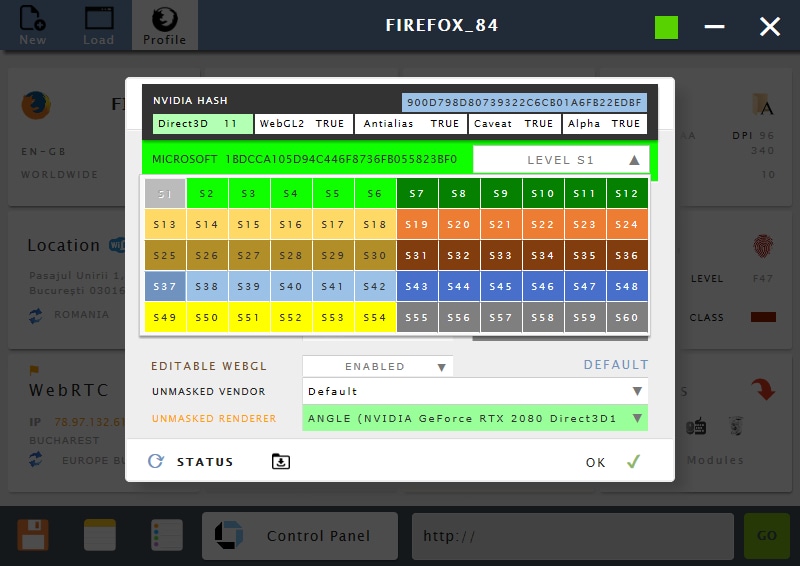Select level S21 in the grid
Viewport: 800px width, 566px height.
[x=501, y=225]
